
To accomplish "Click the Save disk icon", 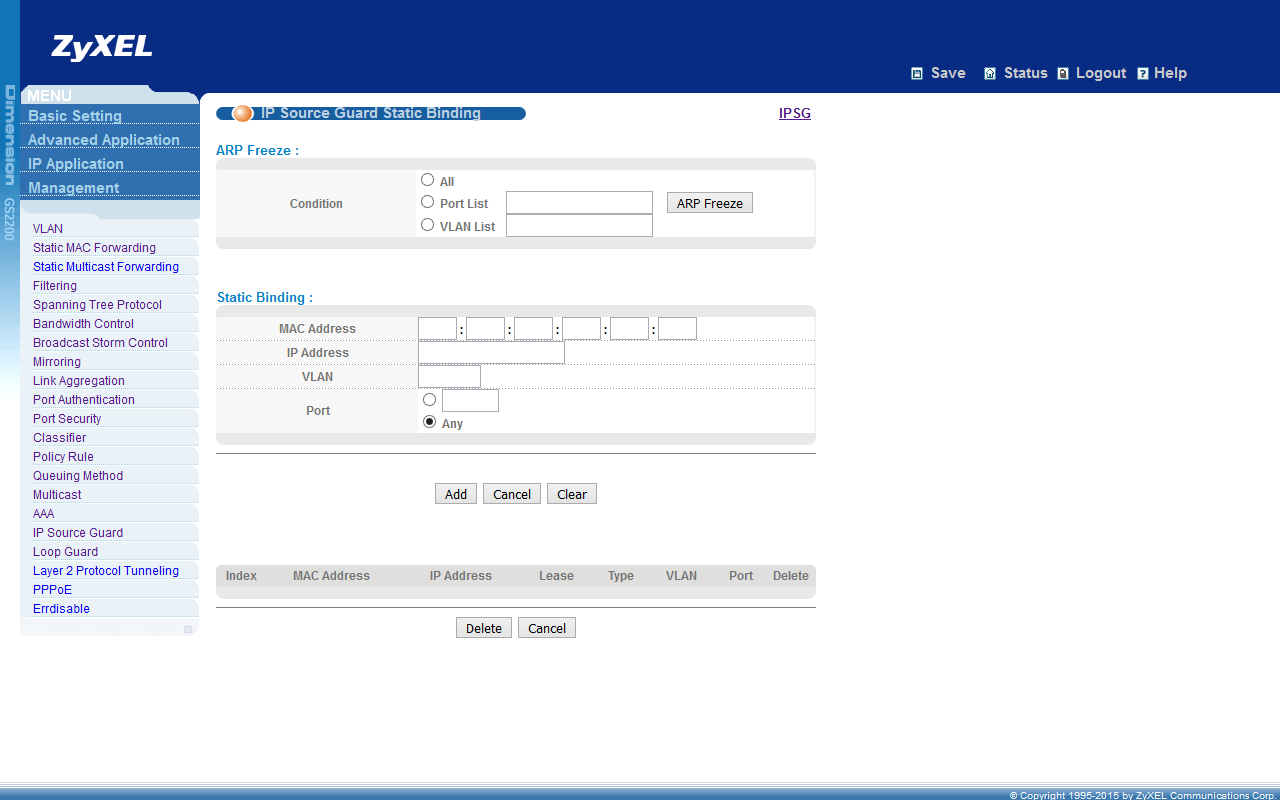I will coord(917,73).
